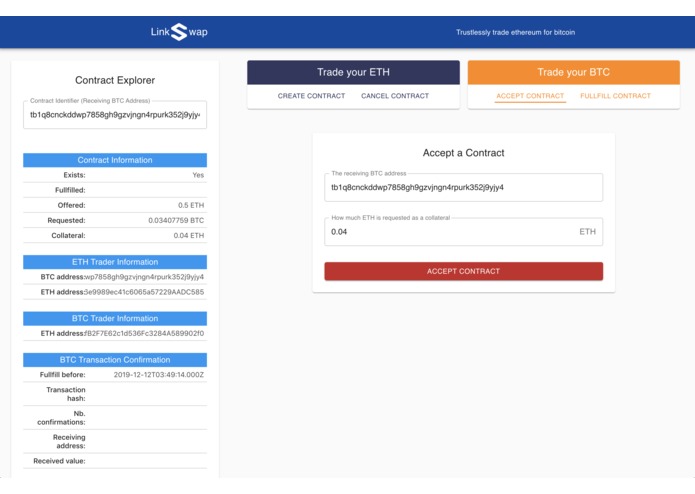Click the Trustlessly trade ethereum for bitcoin tagline

(515, 32)
